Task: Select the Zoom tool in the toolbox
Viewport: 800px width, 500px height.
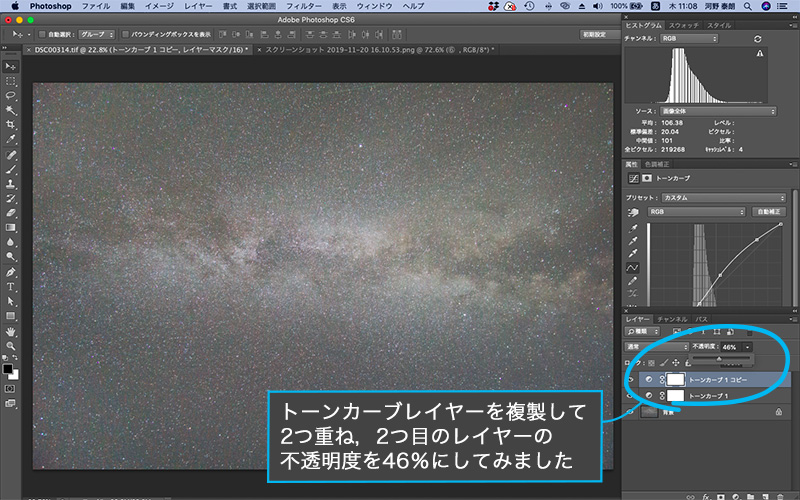Action: pos(10,346)
